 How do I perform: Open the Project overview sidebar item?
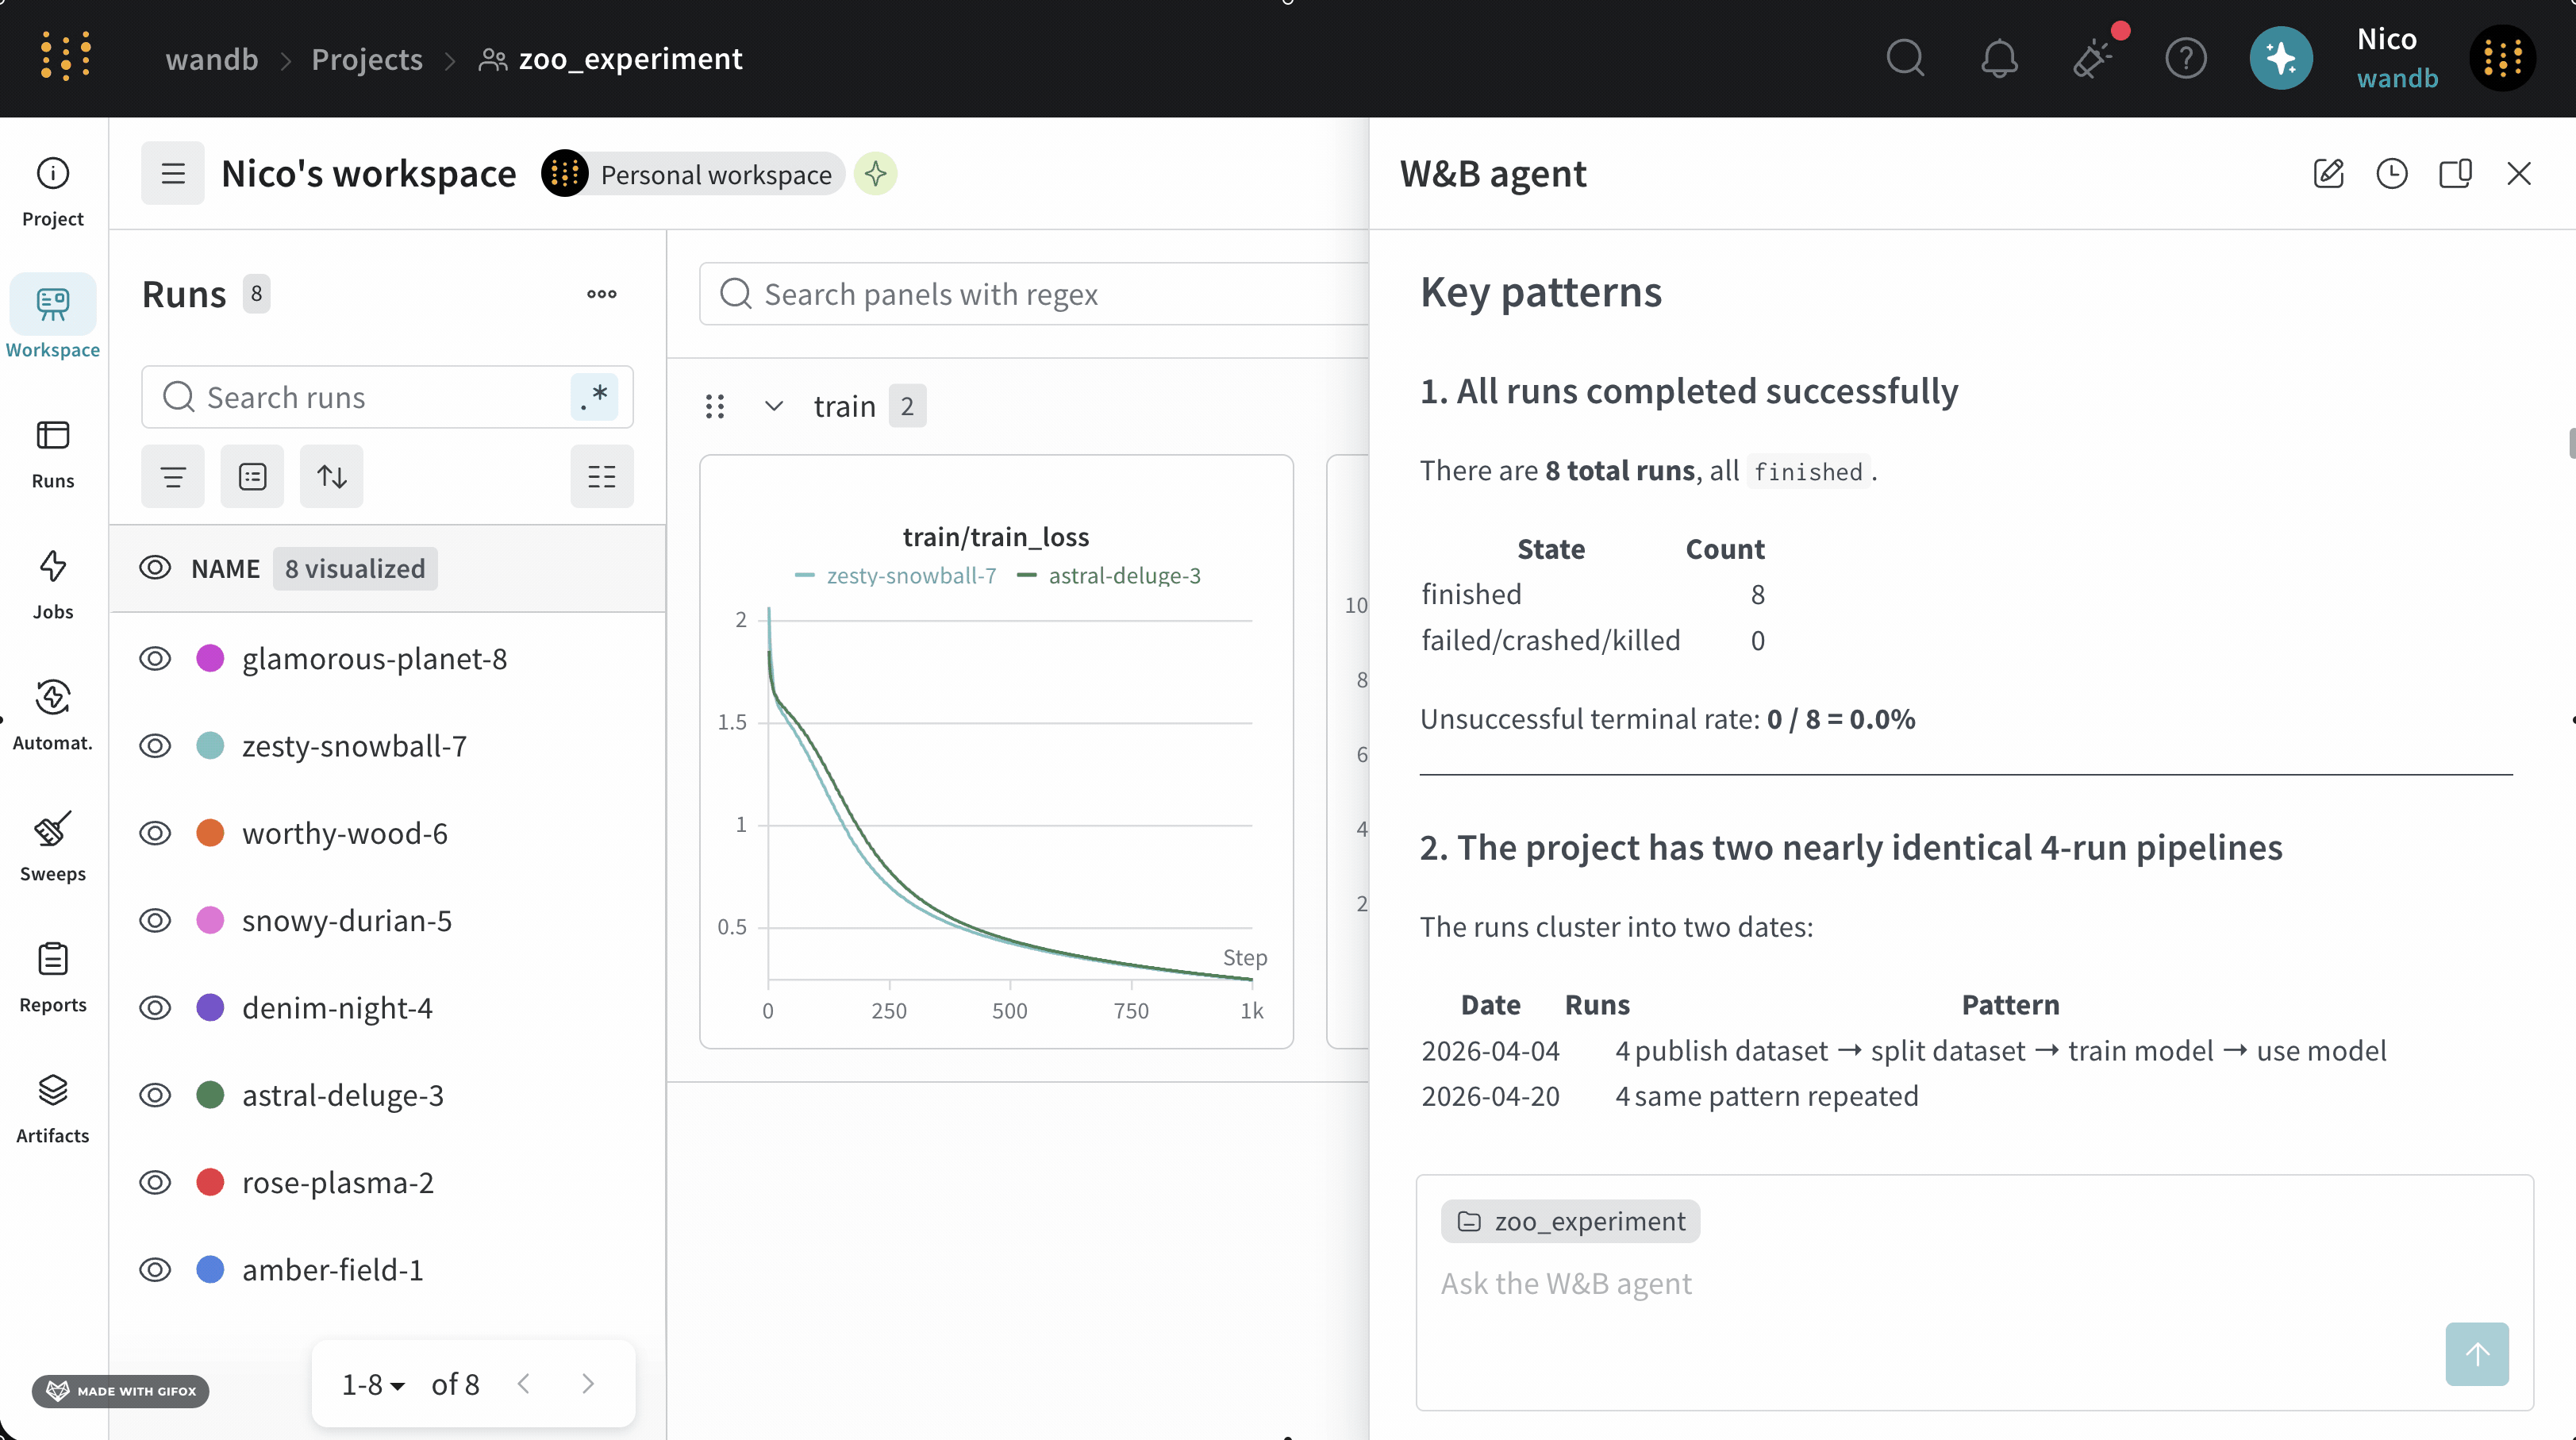(x=53, y=191)
